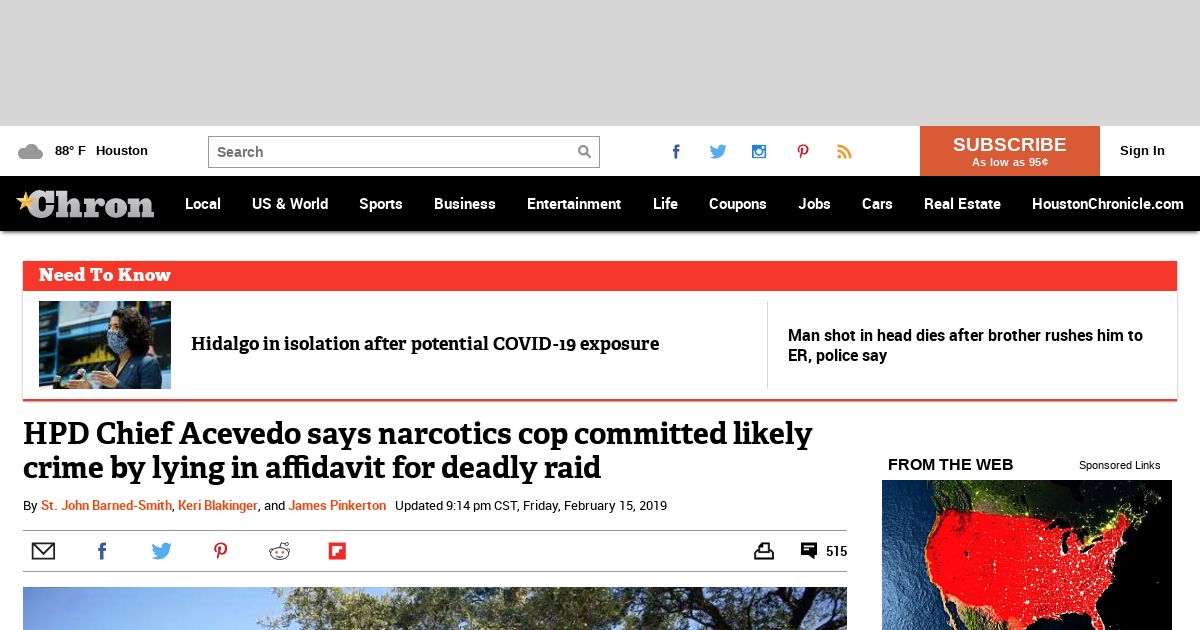Share article on Twitter
Screen dimensions: 1200x630
pyautogui.click(x=161, y=551)
